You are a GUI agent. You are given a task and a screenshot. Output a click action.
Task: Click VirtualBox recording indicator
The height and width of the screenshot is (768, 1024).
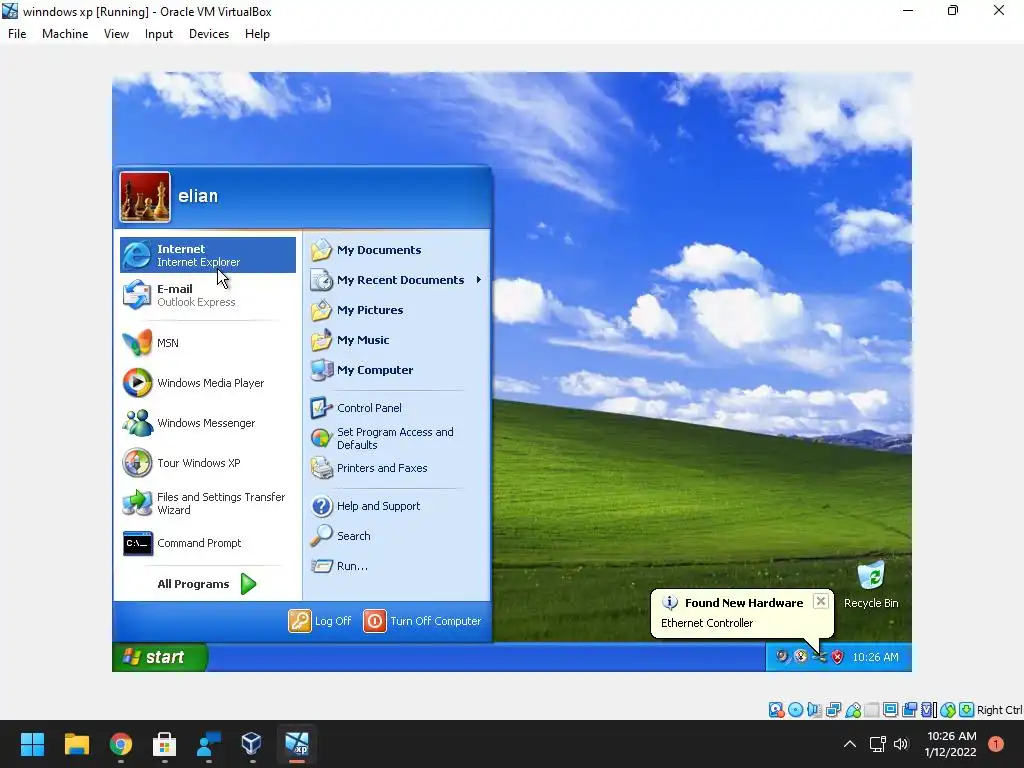909,710
